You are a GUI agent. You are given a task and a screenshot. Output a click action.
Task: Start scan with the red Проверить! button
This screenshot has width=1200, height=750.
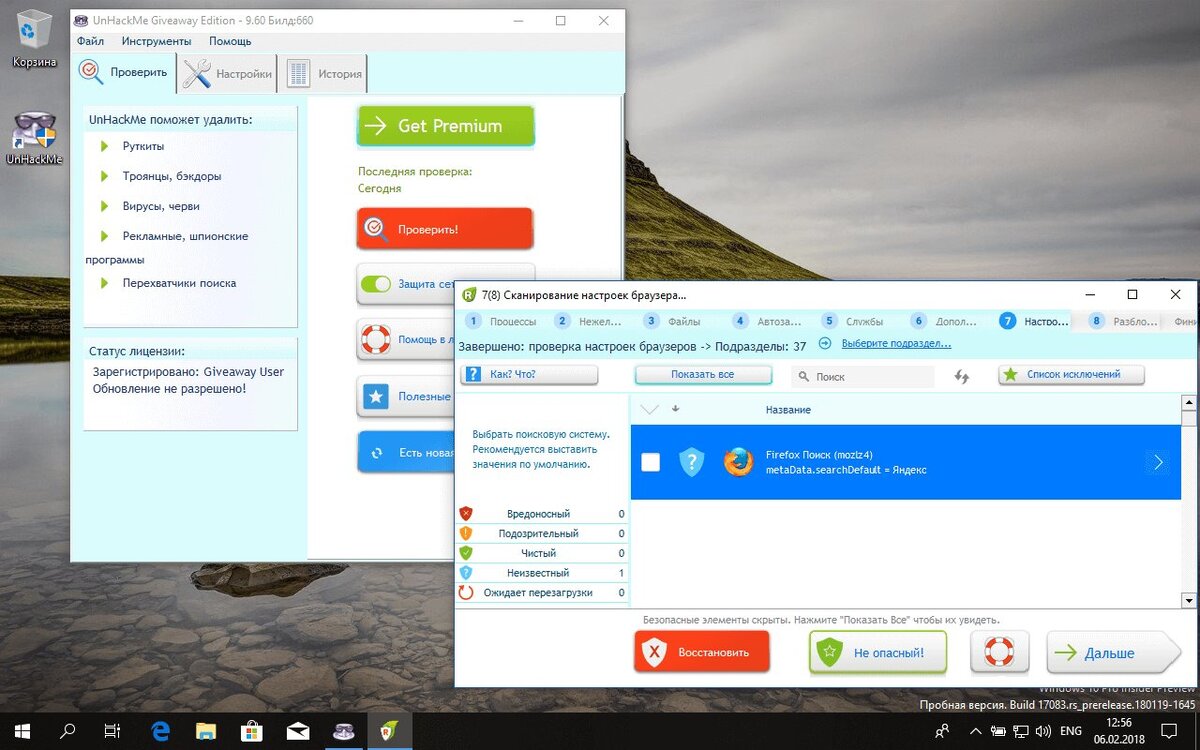click(445, 229)
